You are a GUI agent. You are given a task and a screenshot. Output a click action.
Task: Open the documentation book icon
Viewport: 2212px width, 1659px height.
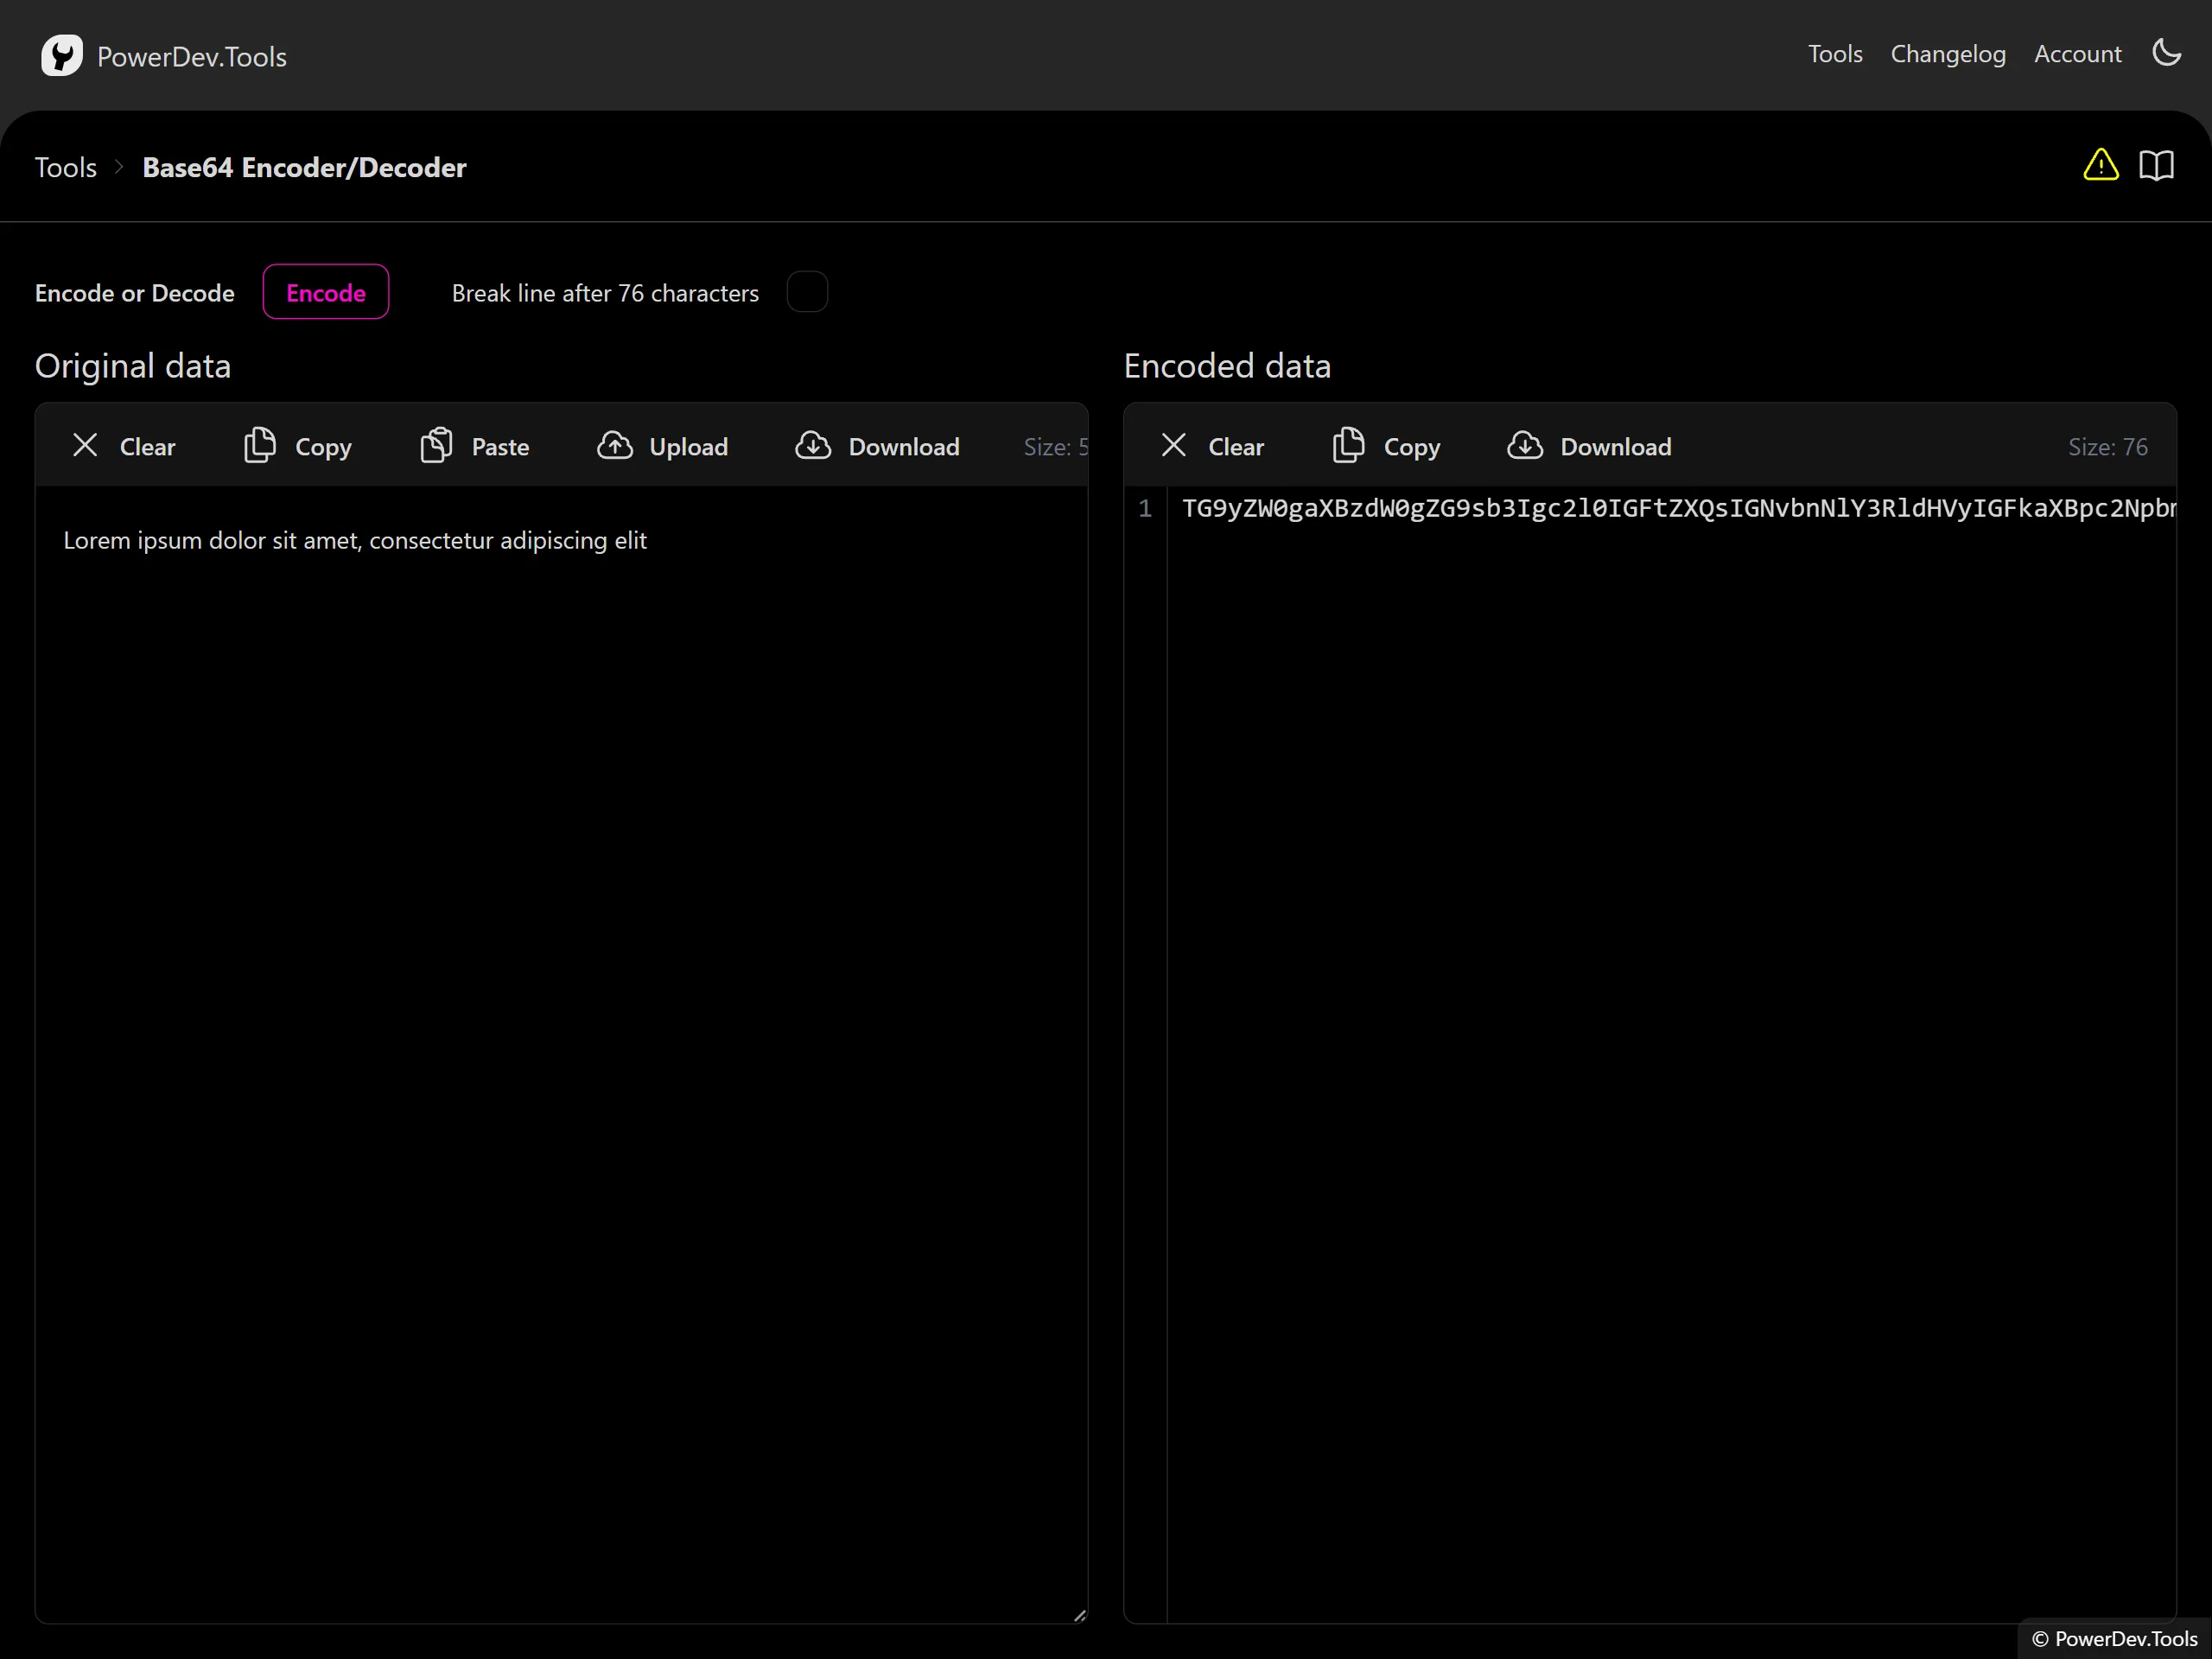(2157, 165)
